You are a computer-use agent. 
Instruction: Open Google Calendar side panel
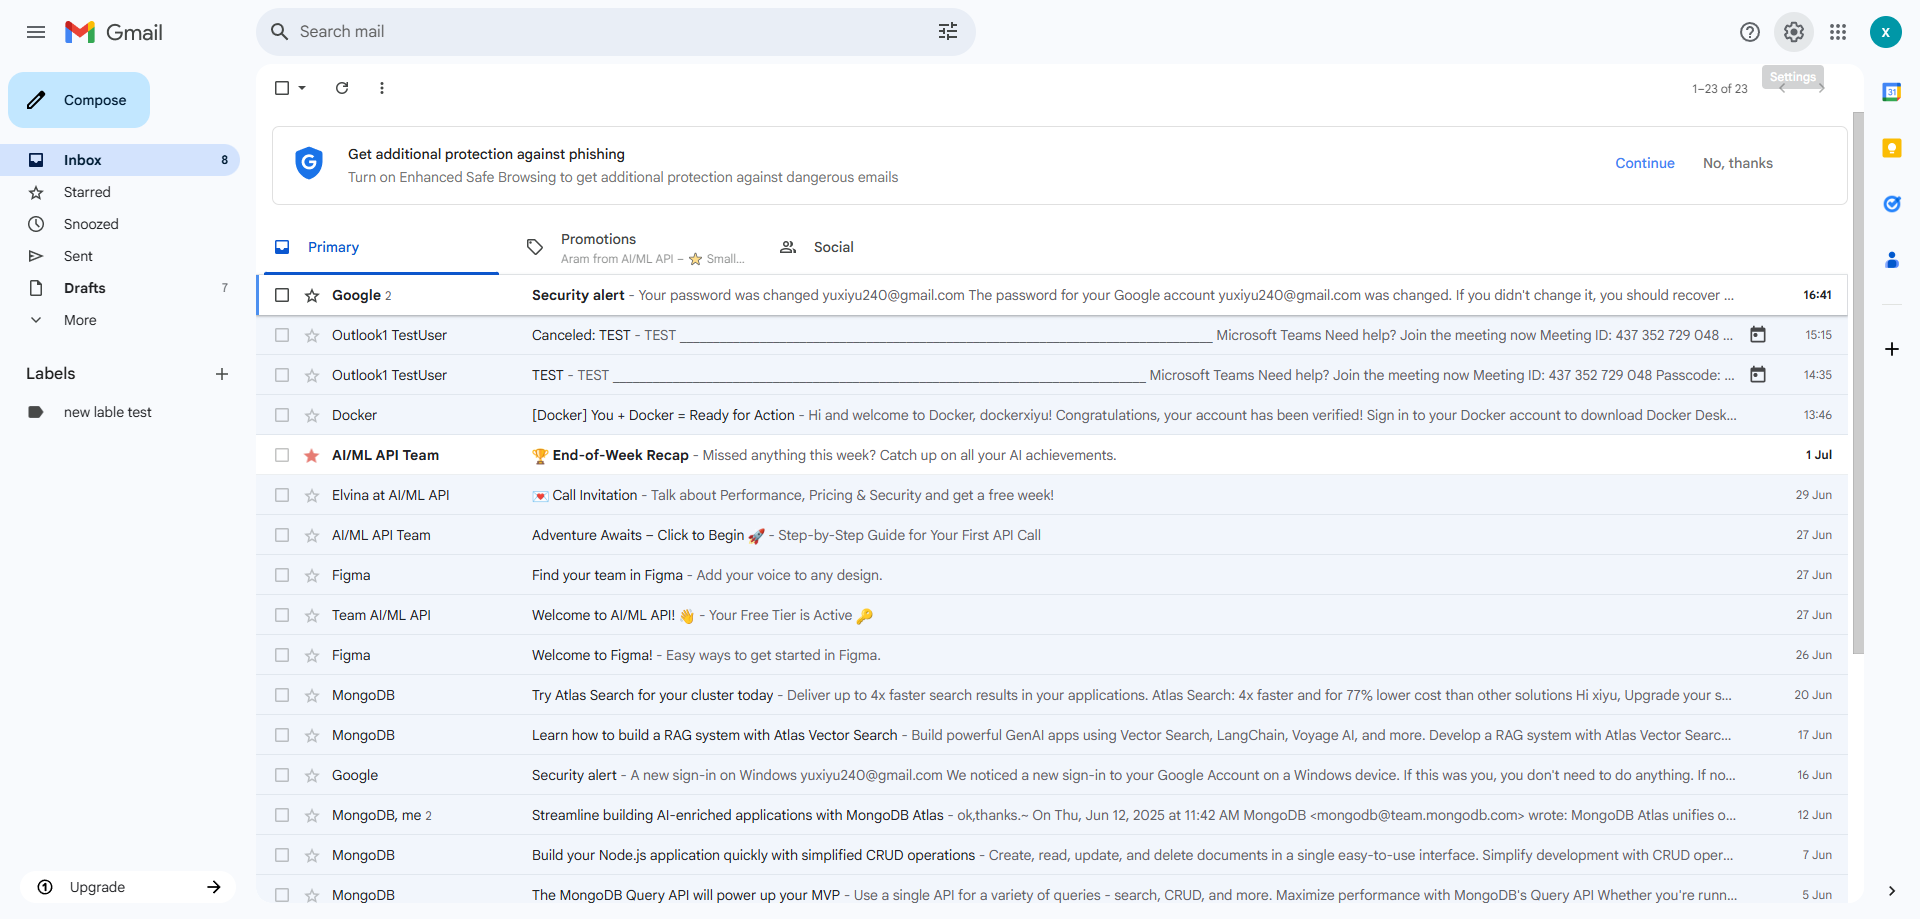[1892, 92]
